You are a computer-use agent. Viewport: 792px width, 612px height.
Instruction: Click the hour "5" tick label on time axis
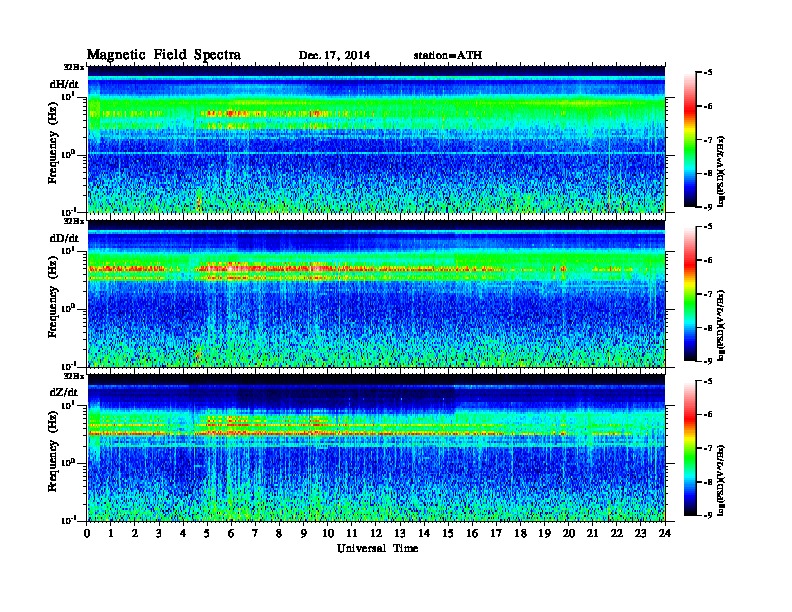click(x=207, y=533)
